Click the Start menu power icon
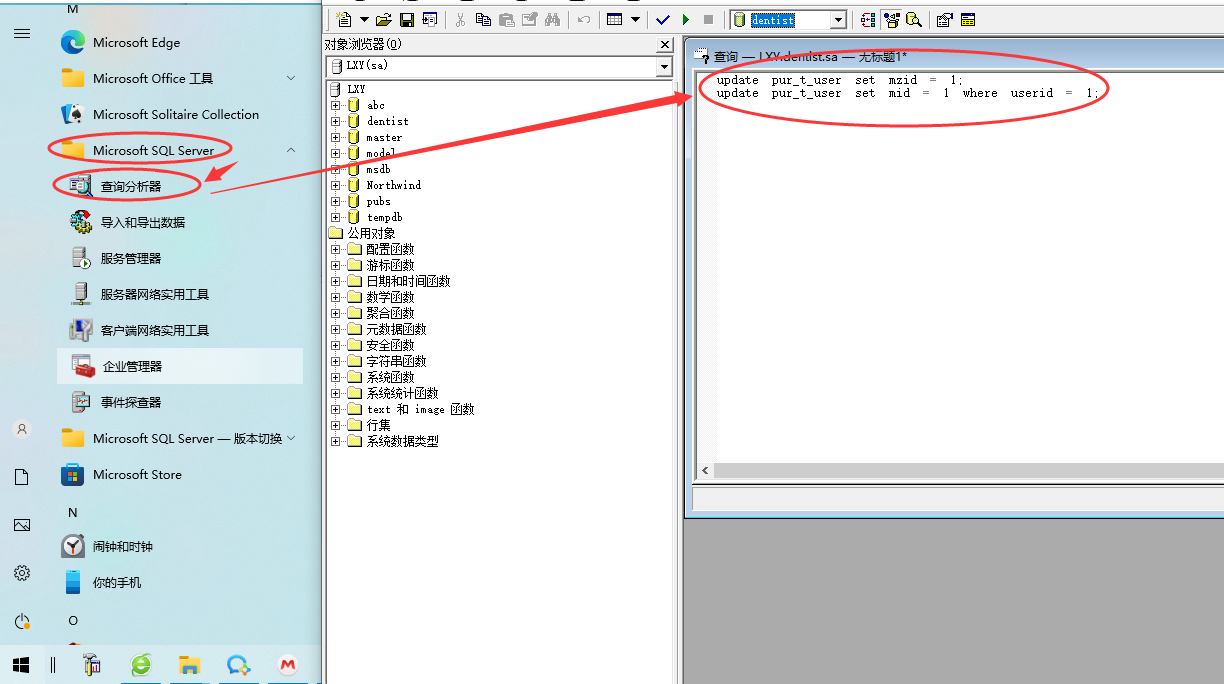The width and height of the screenshot is (1224, 684). tap(22, 621)
